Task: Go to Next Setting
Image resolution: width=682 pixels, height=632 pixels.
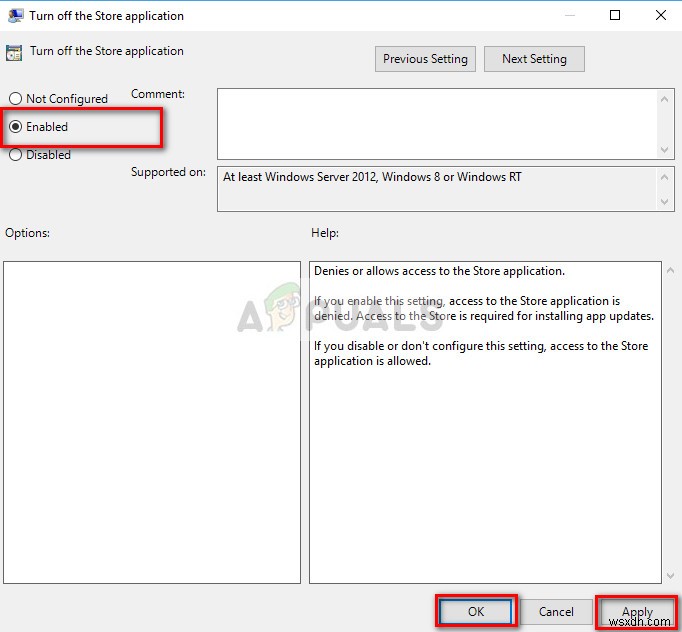Action: 534,59
